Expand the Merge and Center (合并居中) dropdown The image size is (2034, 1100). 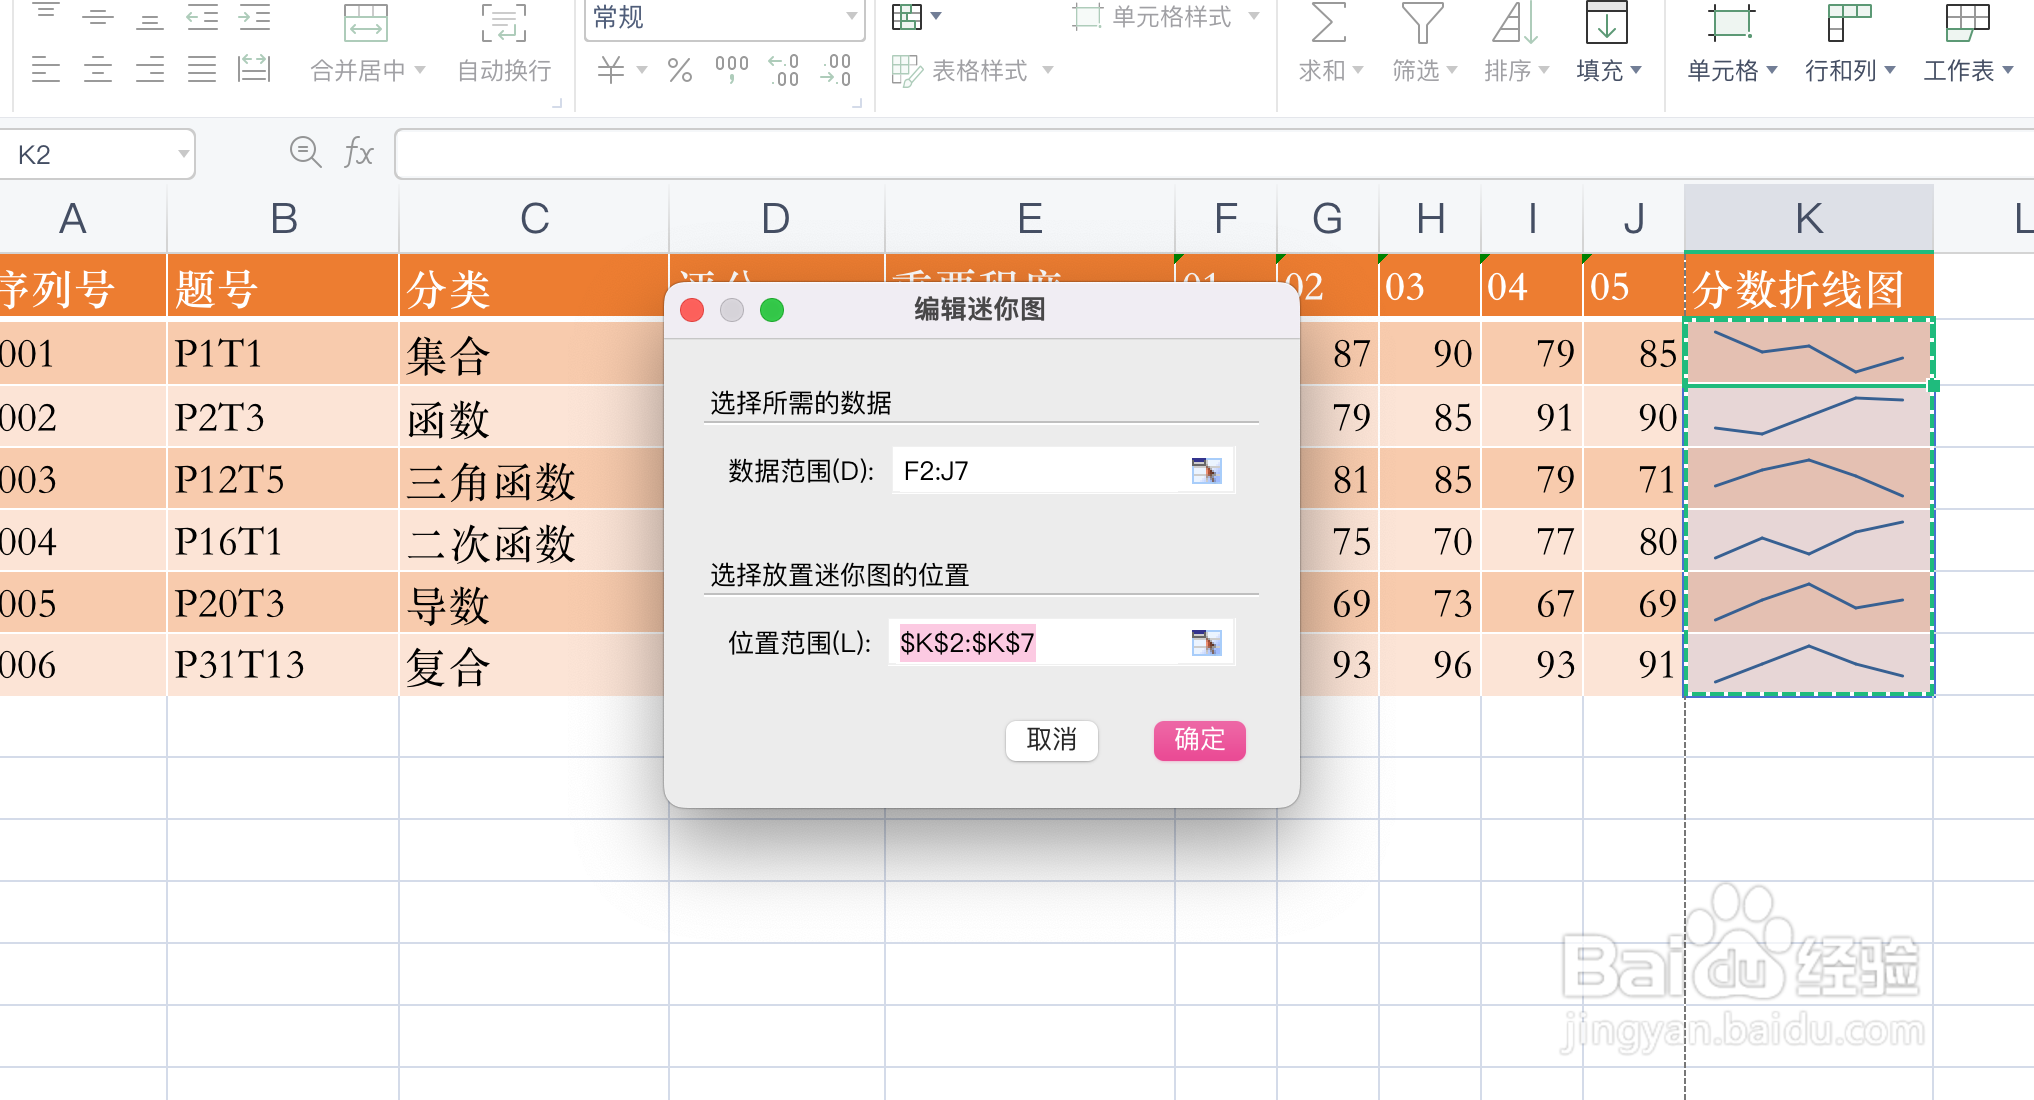point(420,70)
